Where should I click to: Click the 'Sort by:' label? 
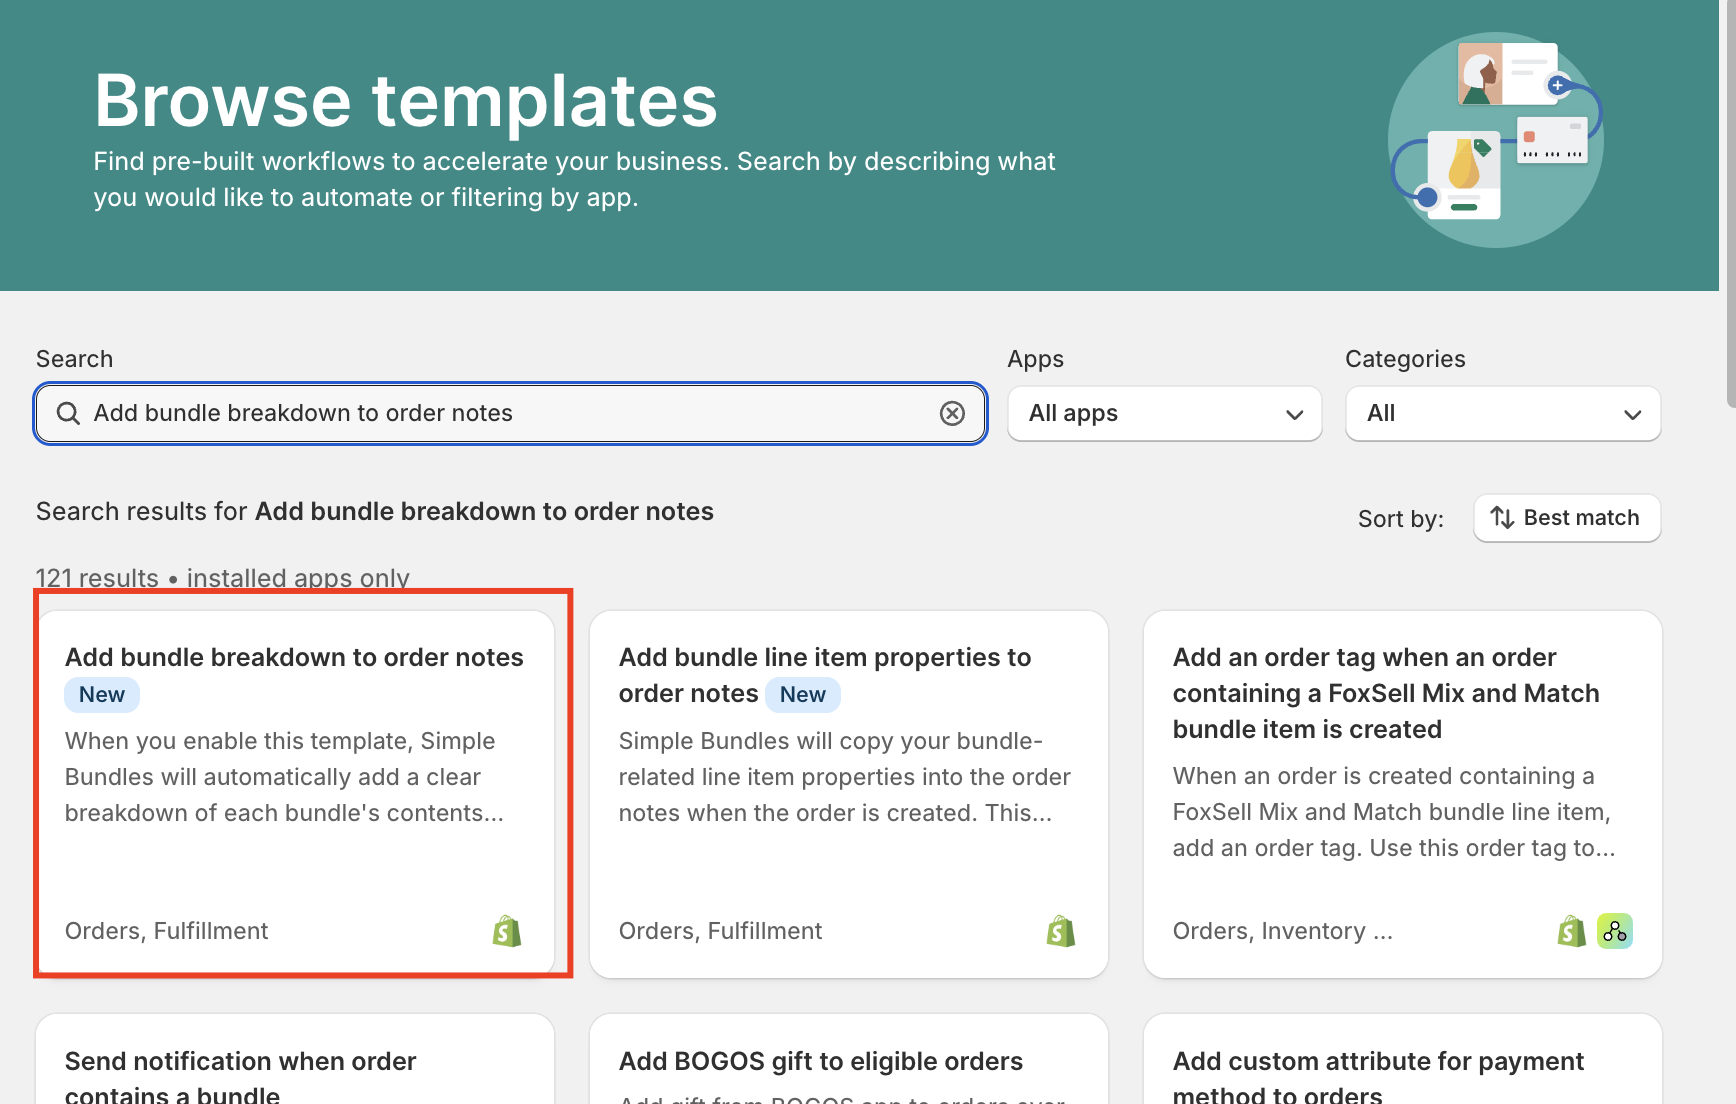1401,519
